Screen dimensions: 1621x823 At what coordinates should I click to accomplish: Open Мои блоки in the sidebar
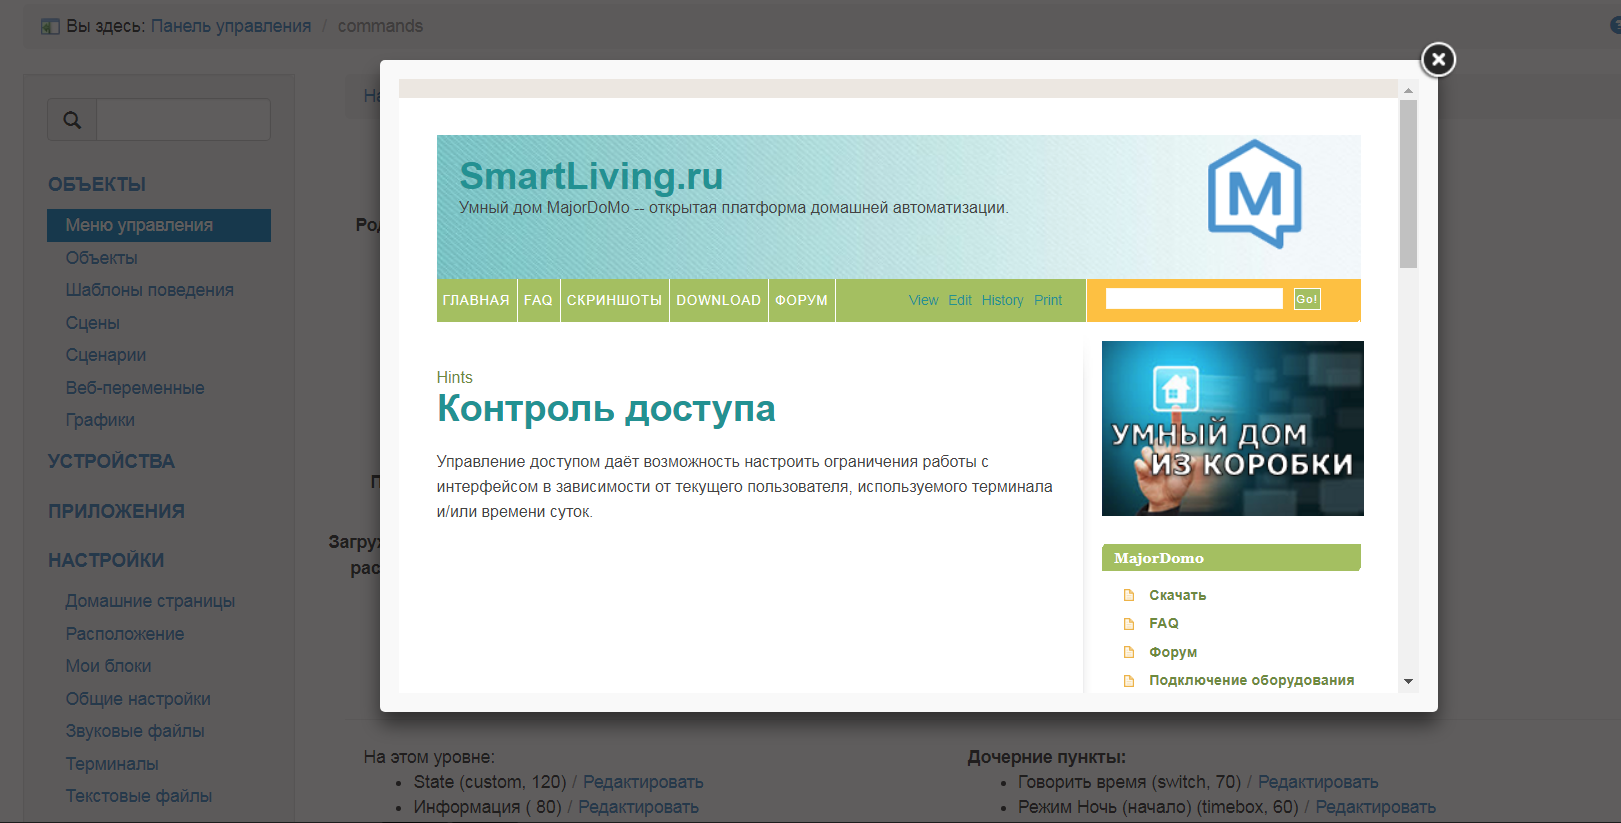(x=108, y=666)
